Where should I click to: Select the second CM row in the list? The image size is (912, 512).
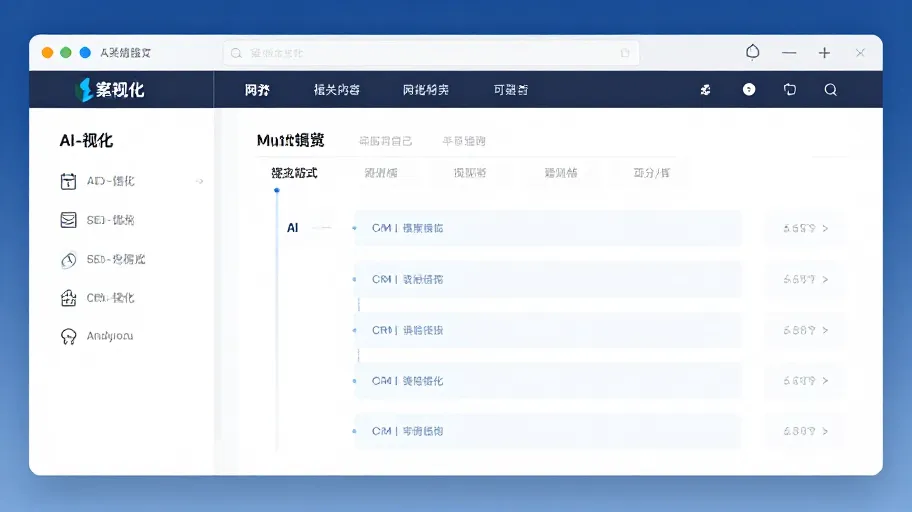point(547,279)
